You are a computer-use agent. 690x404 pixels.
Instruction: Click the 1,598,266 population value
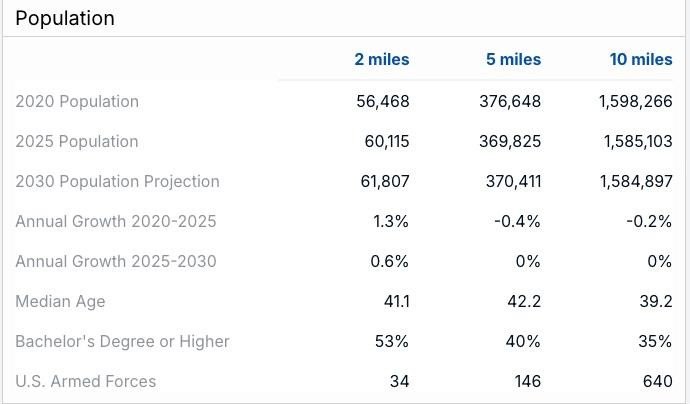click(x=636, y=102)
